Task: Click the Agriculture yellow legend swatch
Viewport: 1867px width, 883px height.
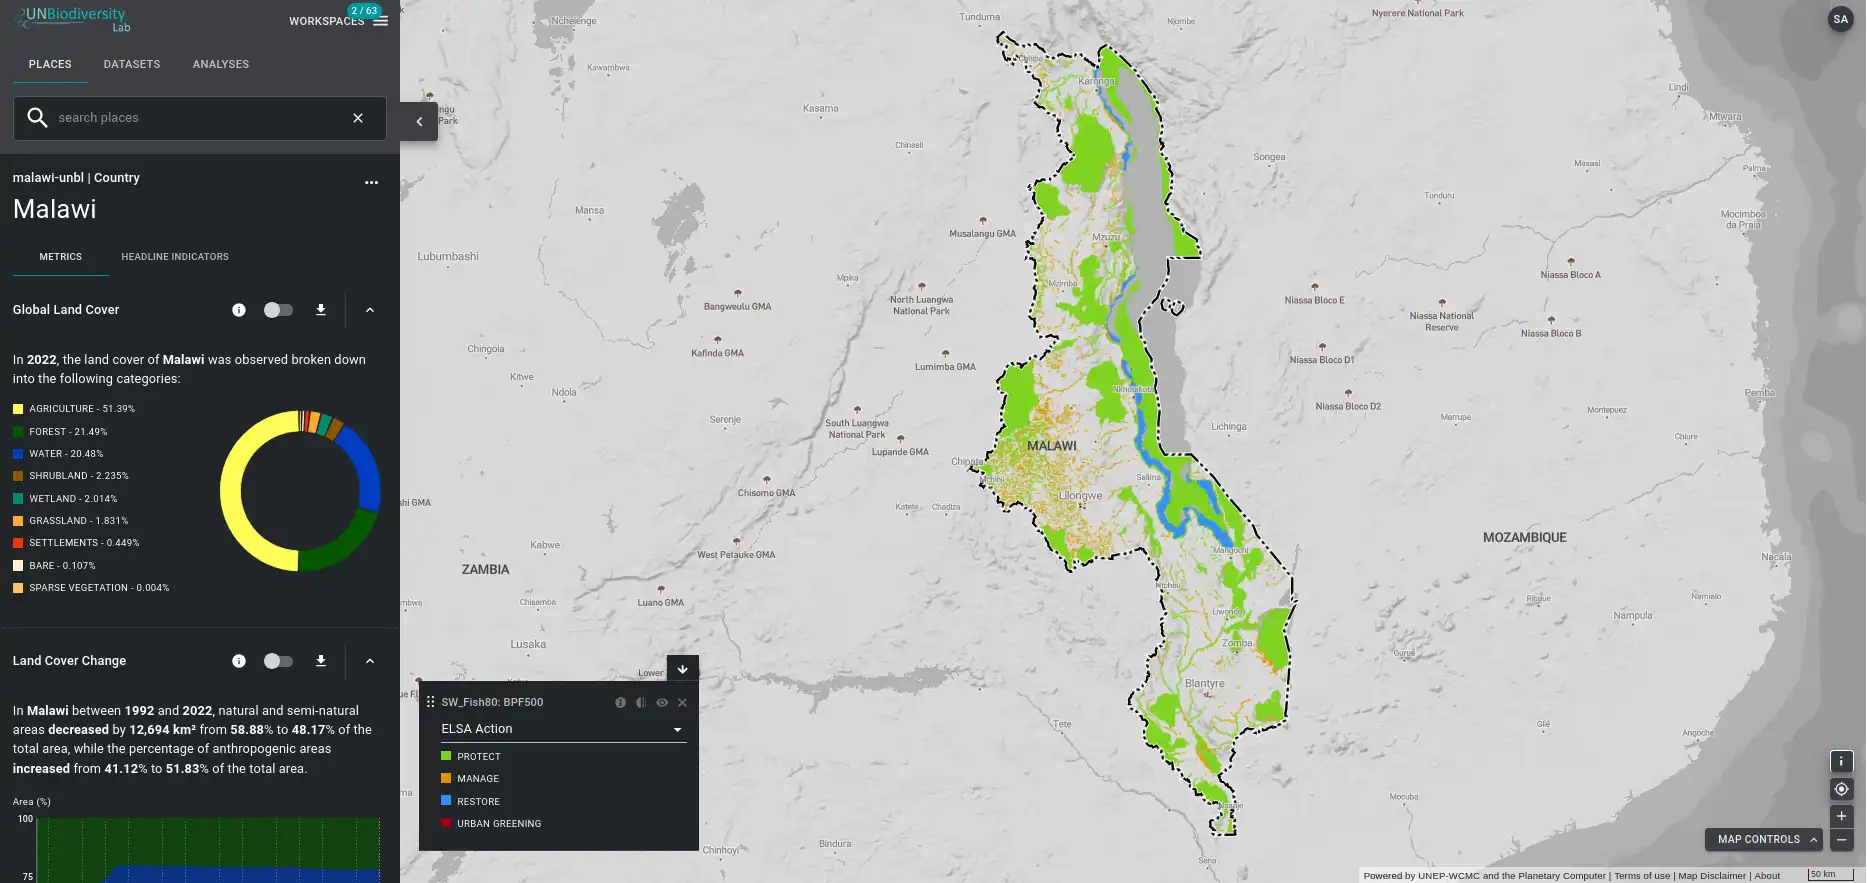Action: [x=18, y=409]
